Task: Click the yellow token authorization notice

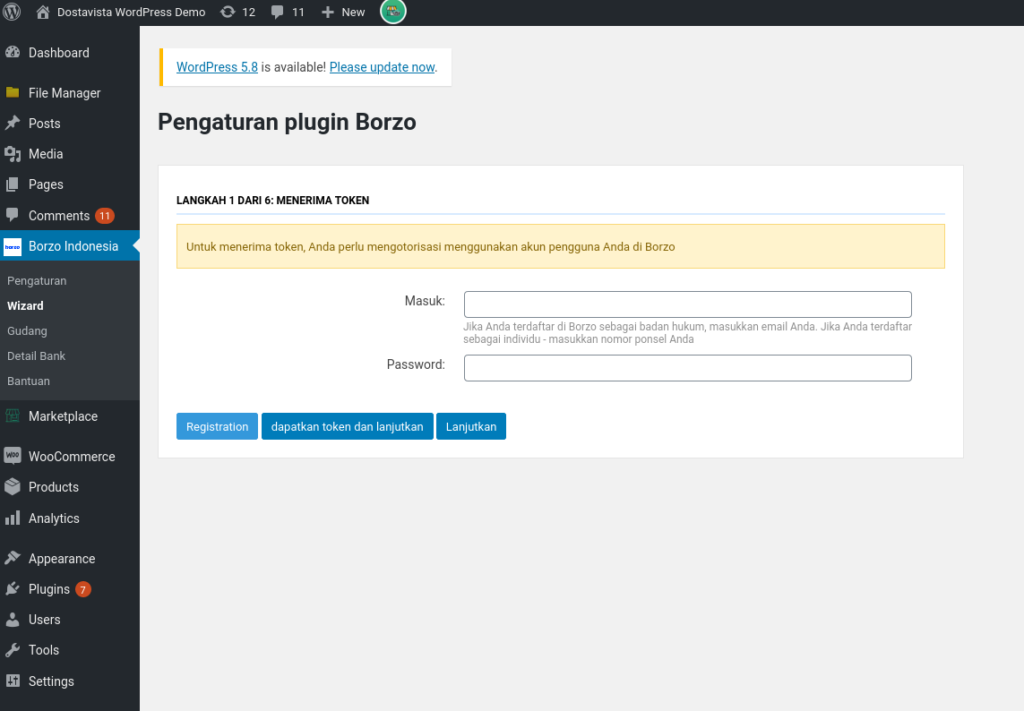Action: (x=560, y=246)
